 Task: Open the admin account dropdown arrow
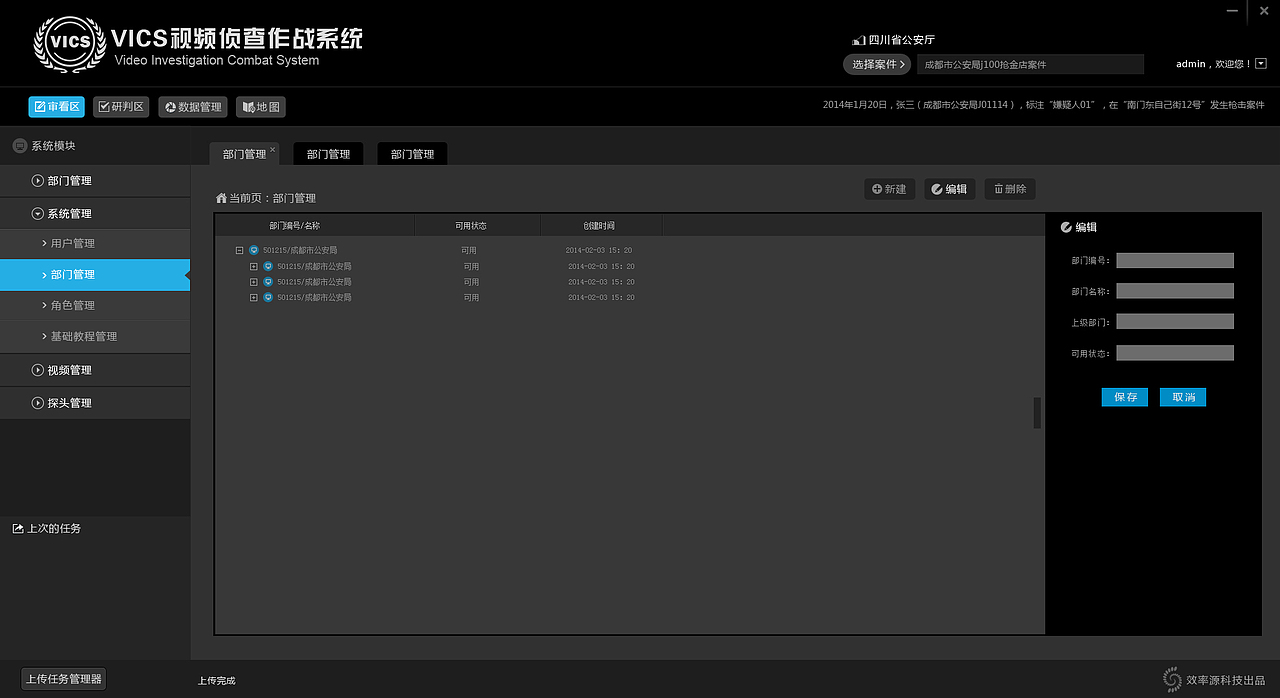(x=1260, y=64)
